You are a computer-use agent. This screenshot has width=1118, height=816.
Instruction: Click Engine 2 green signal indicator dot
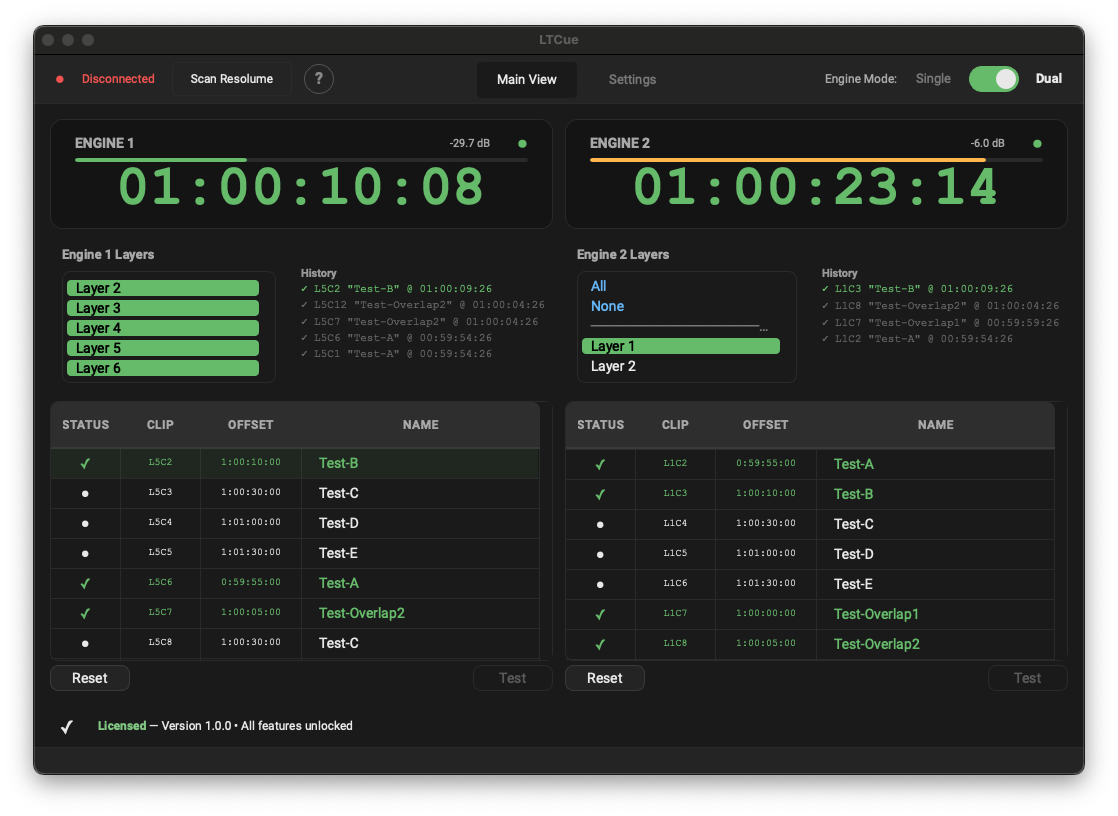pos(1037,144)
